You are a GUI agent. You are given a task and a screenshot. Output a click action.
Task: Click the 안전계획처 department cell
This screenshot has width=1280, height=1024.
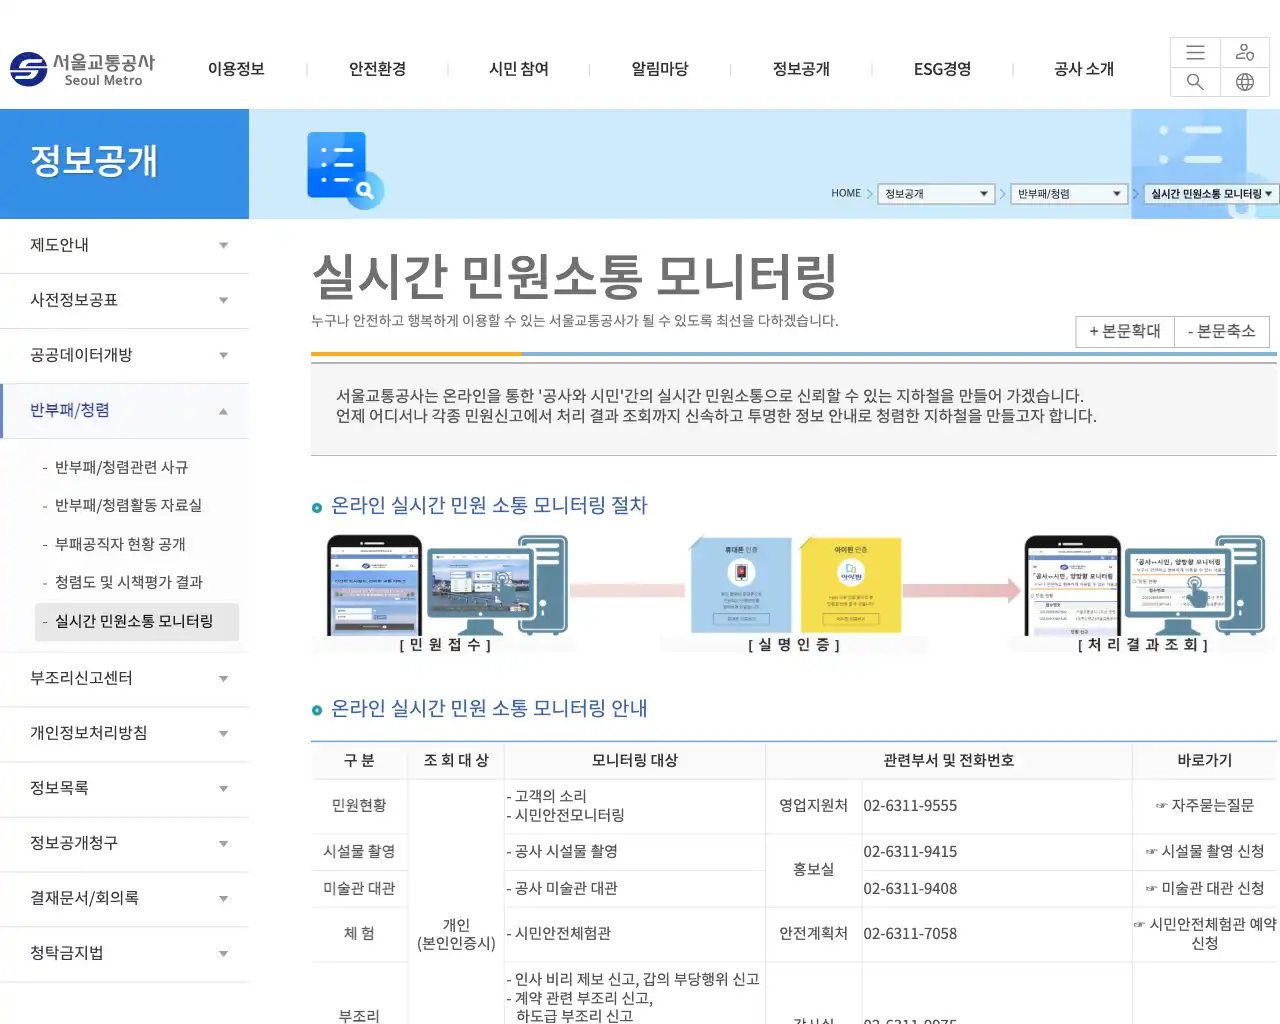pos(813,934)
